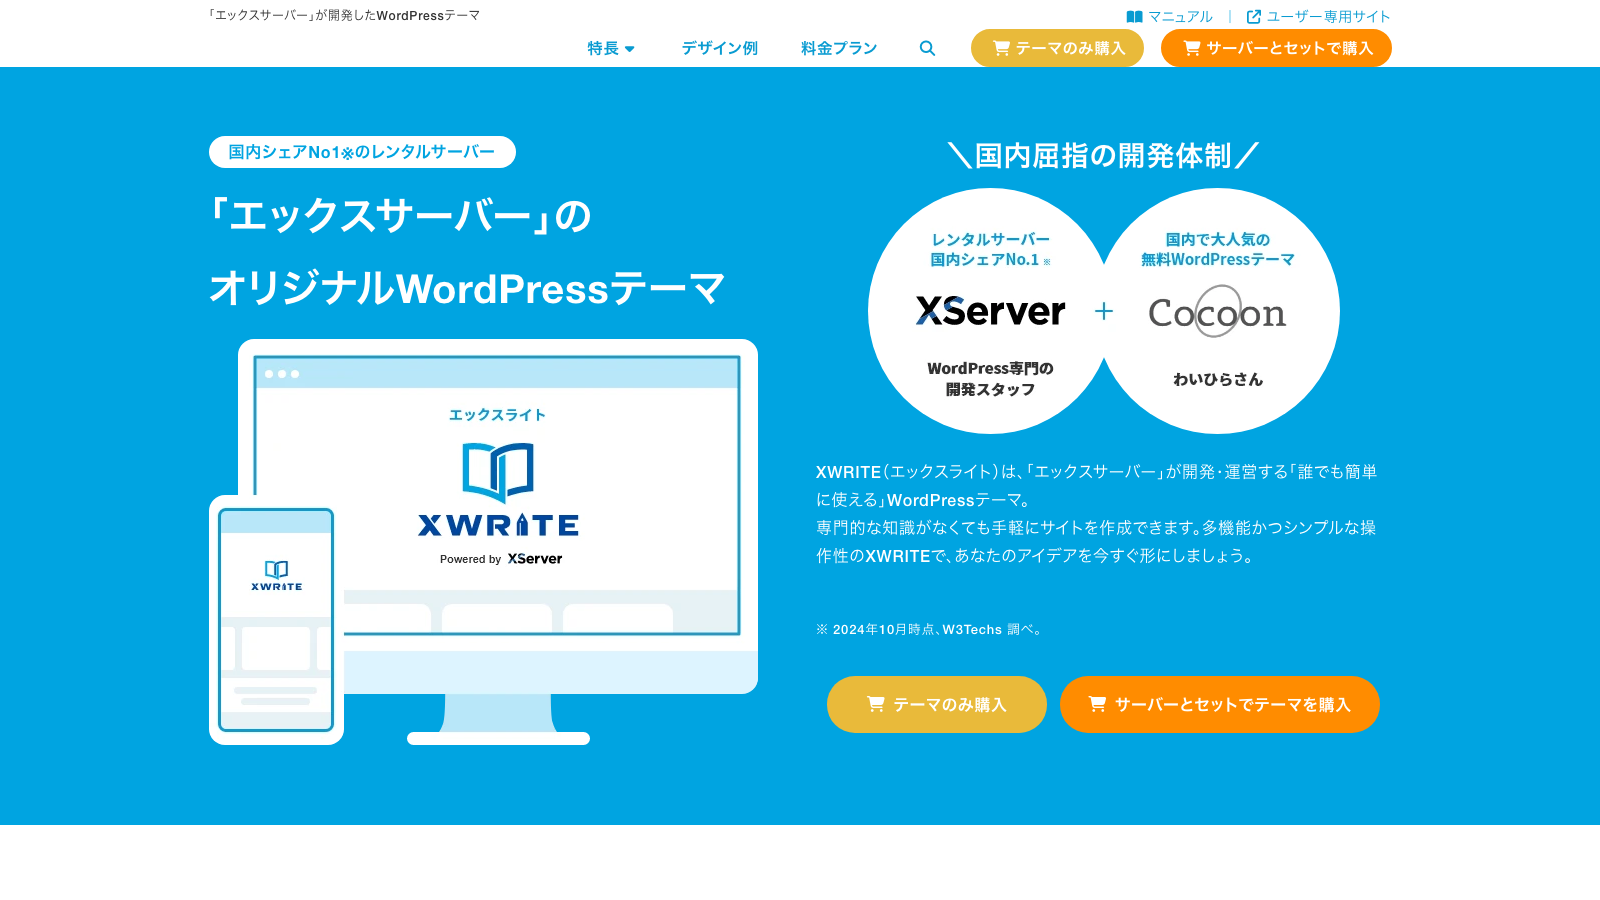Click cart icon in サーバーとセットでテーマを購入 button
The image size is (1600, 900).
click(x=1097, y=704)
